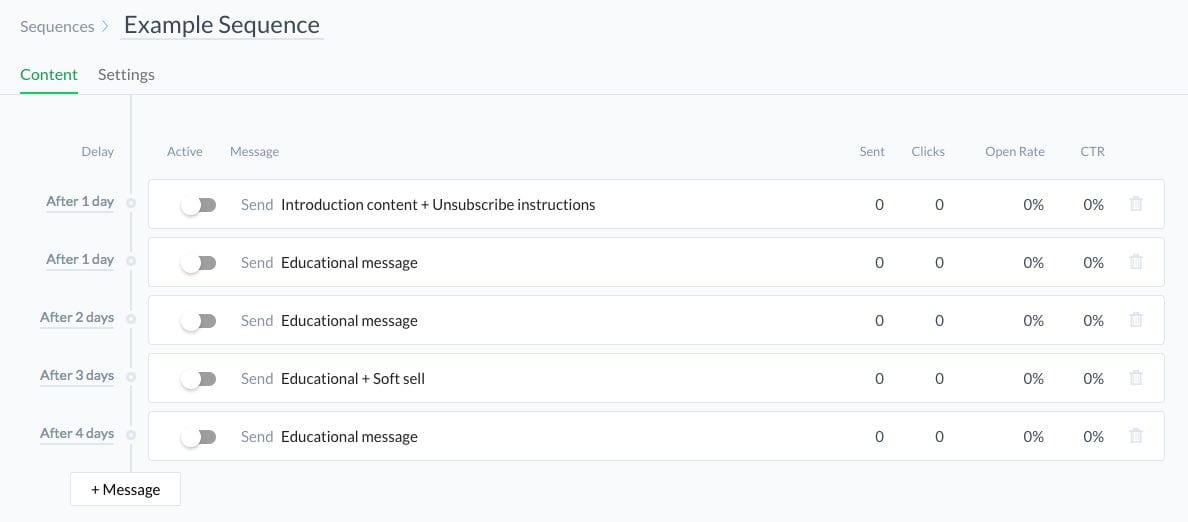Click trash icon for After 2 days message
This screenshot has width=1188, height=522.
(1136, 320)
